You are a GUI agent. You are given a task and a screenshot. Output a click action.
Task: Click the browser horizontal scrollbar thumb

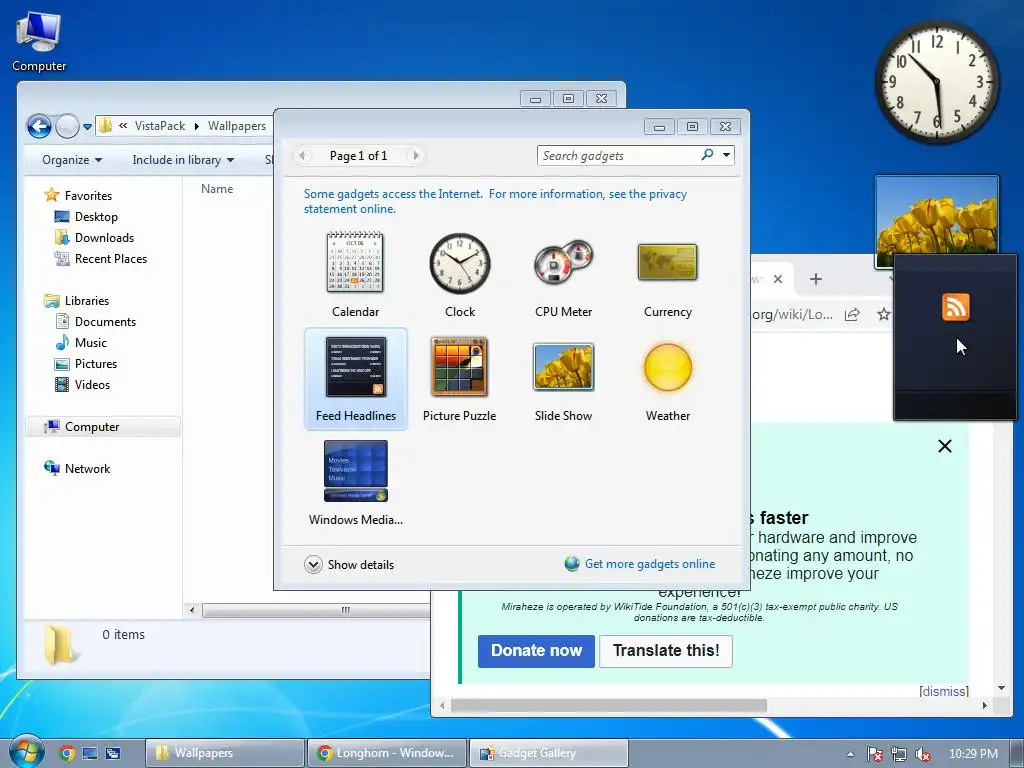609,705
